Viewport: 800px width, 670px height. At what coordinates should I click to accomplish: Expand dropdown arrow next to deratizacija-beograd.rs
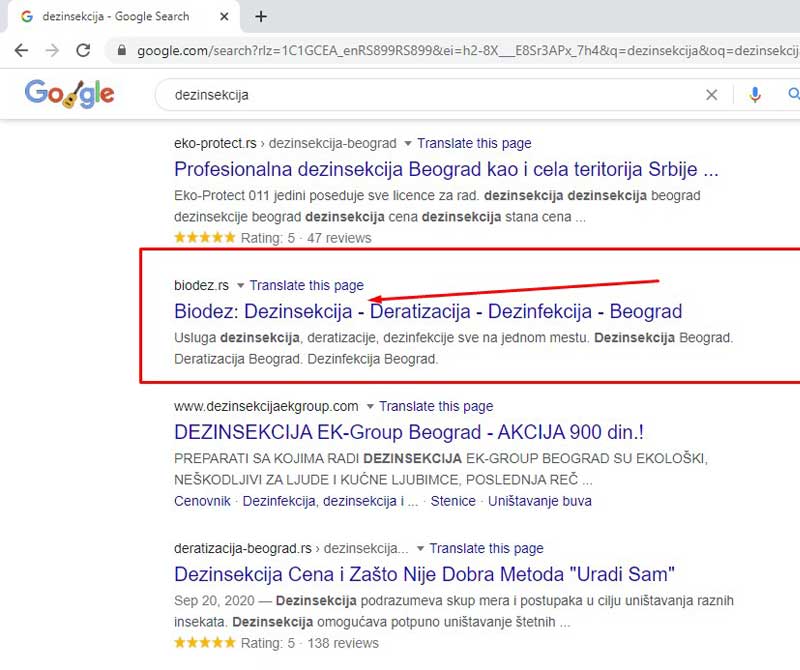420,549
